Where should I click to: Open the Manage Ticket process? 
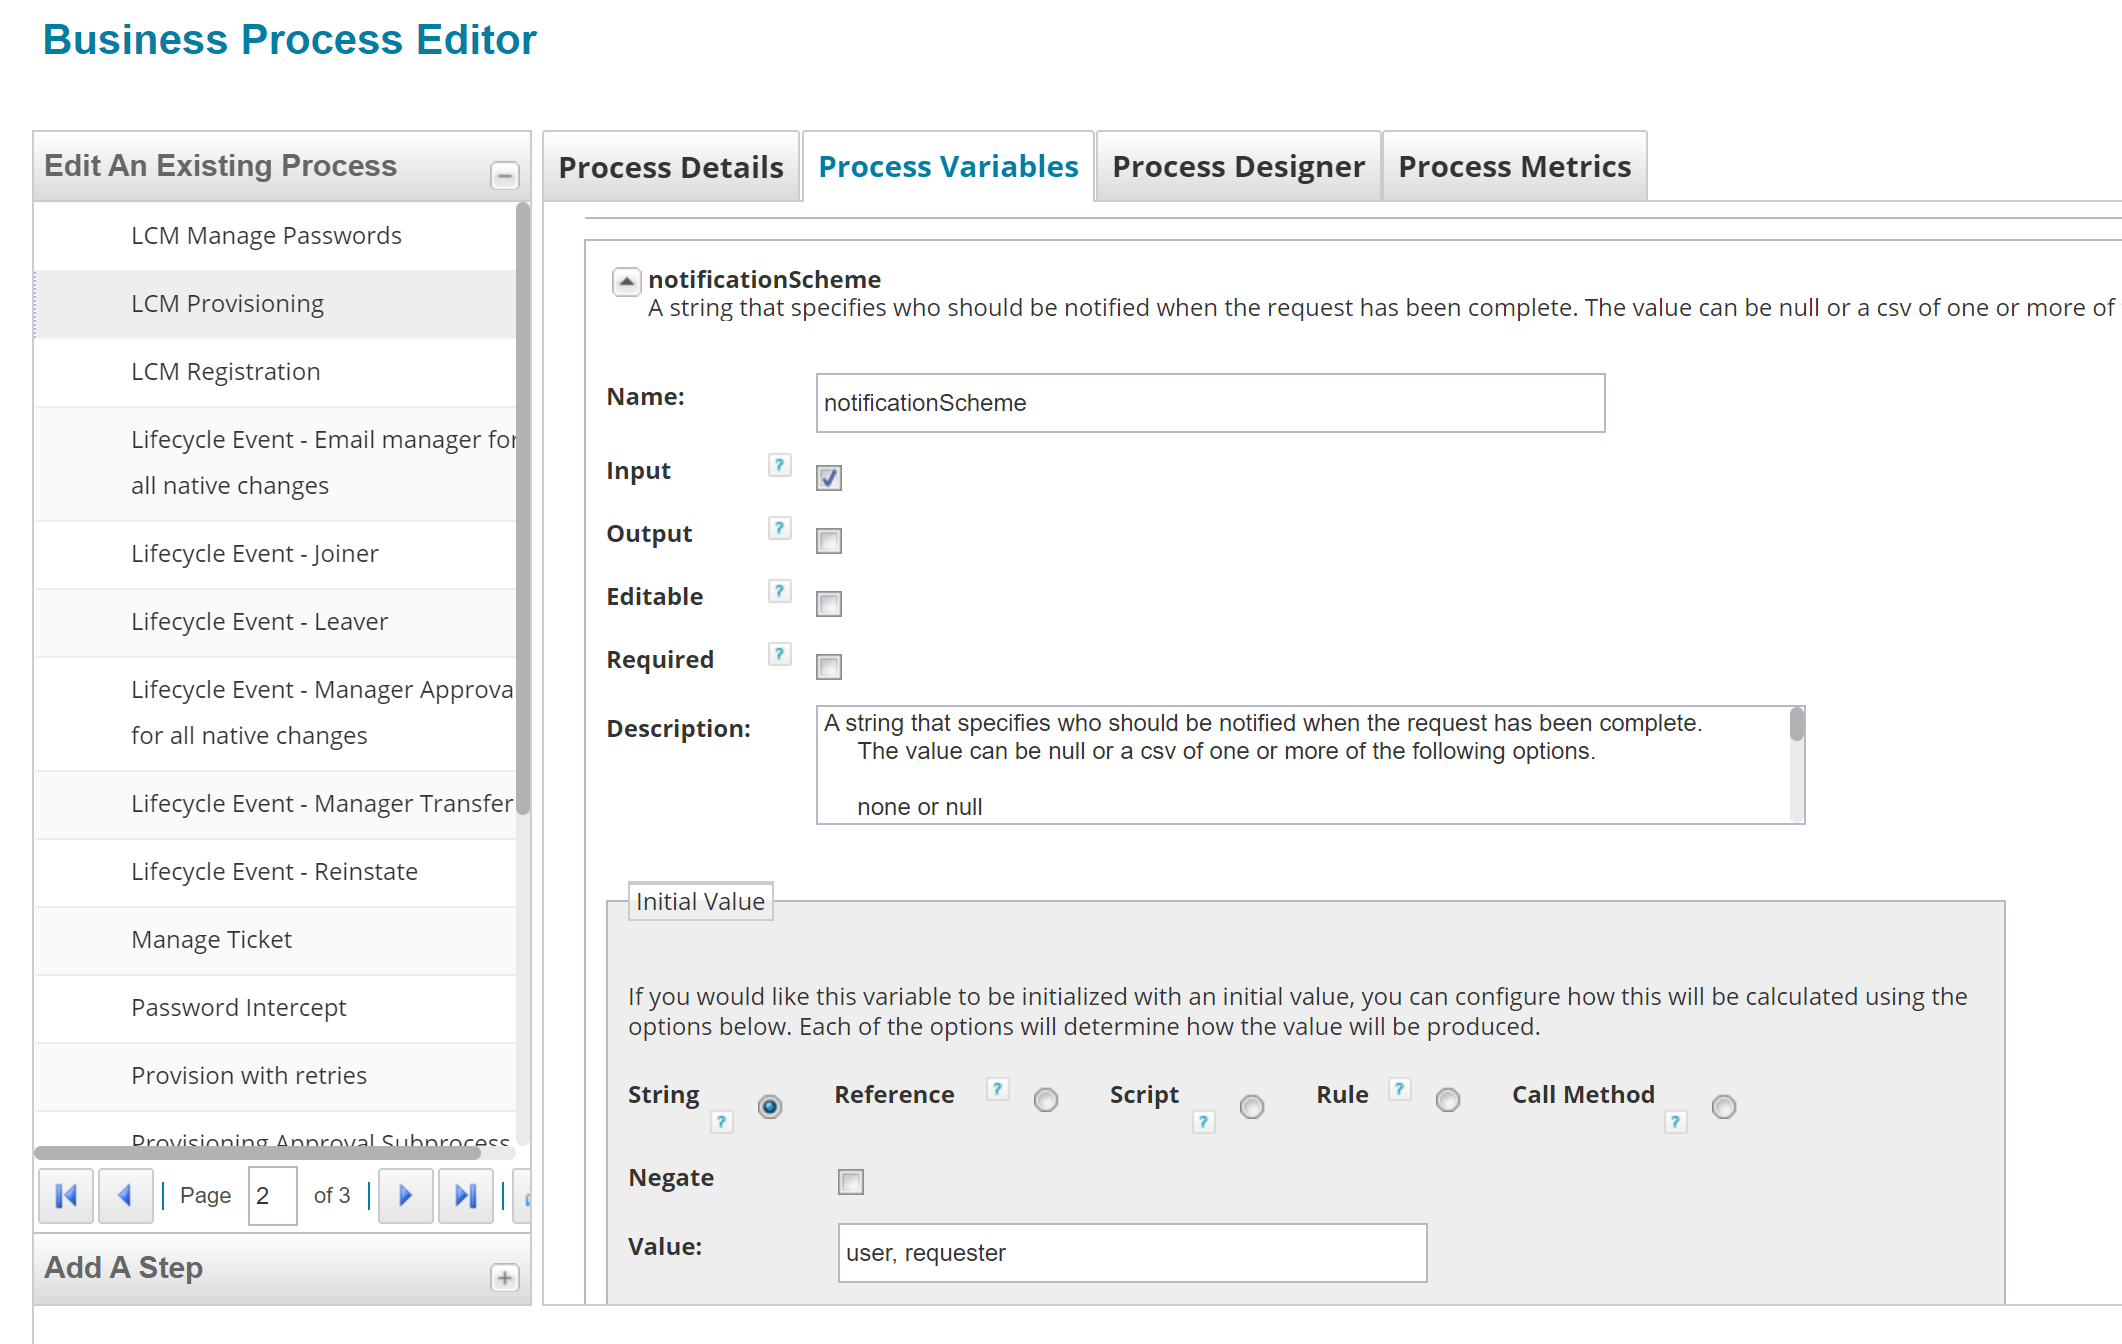point(211,940)
